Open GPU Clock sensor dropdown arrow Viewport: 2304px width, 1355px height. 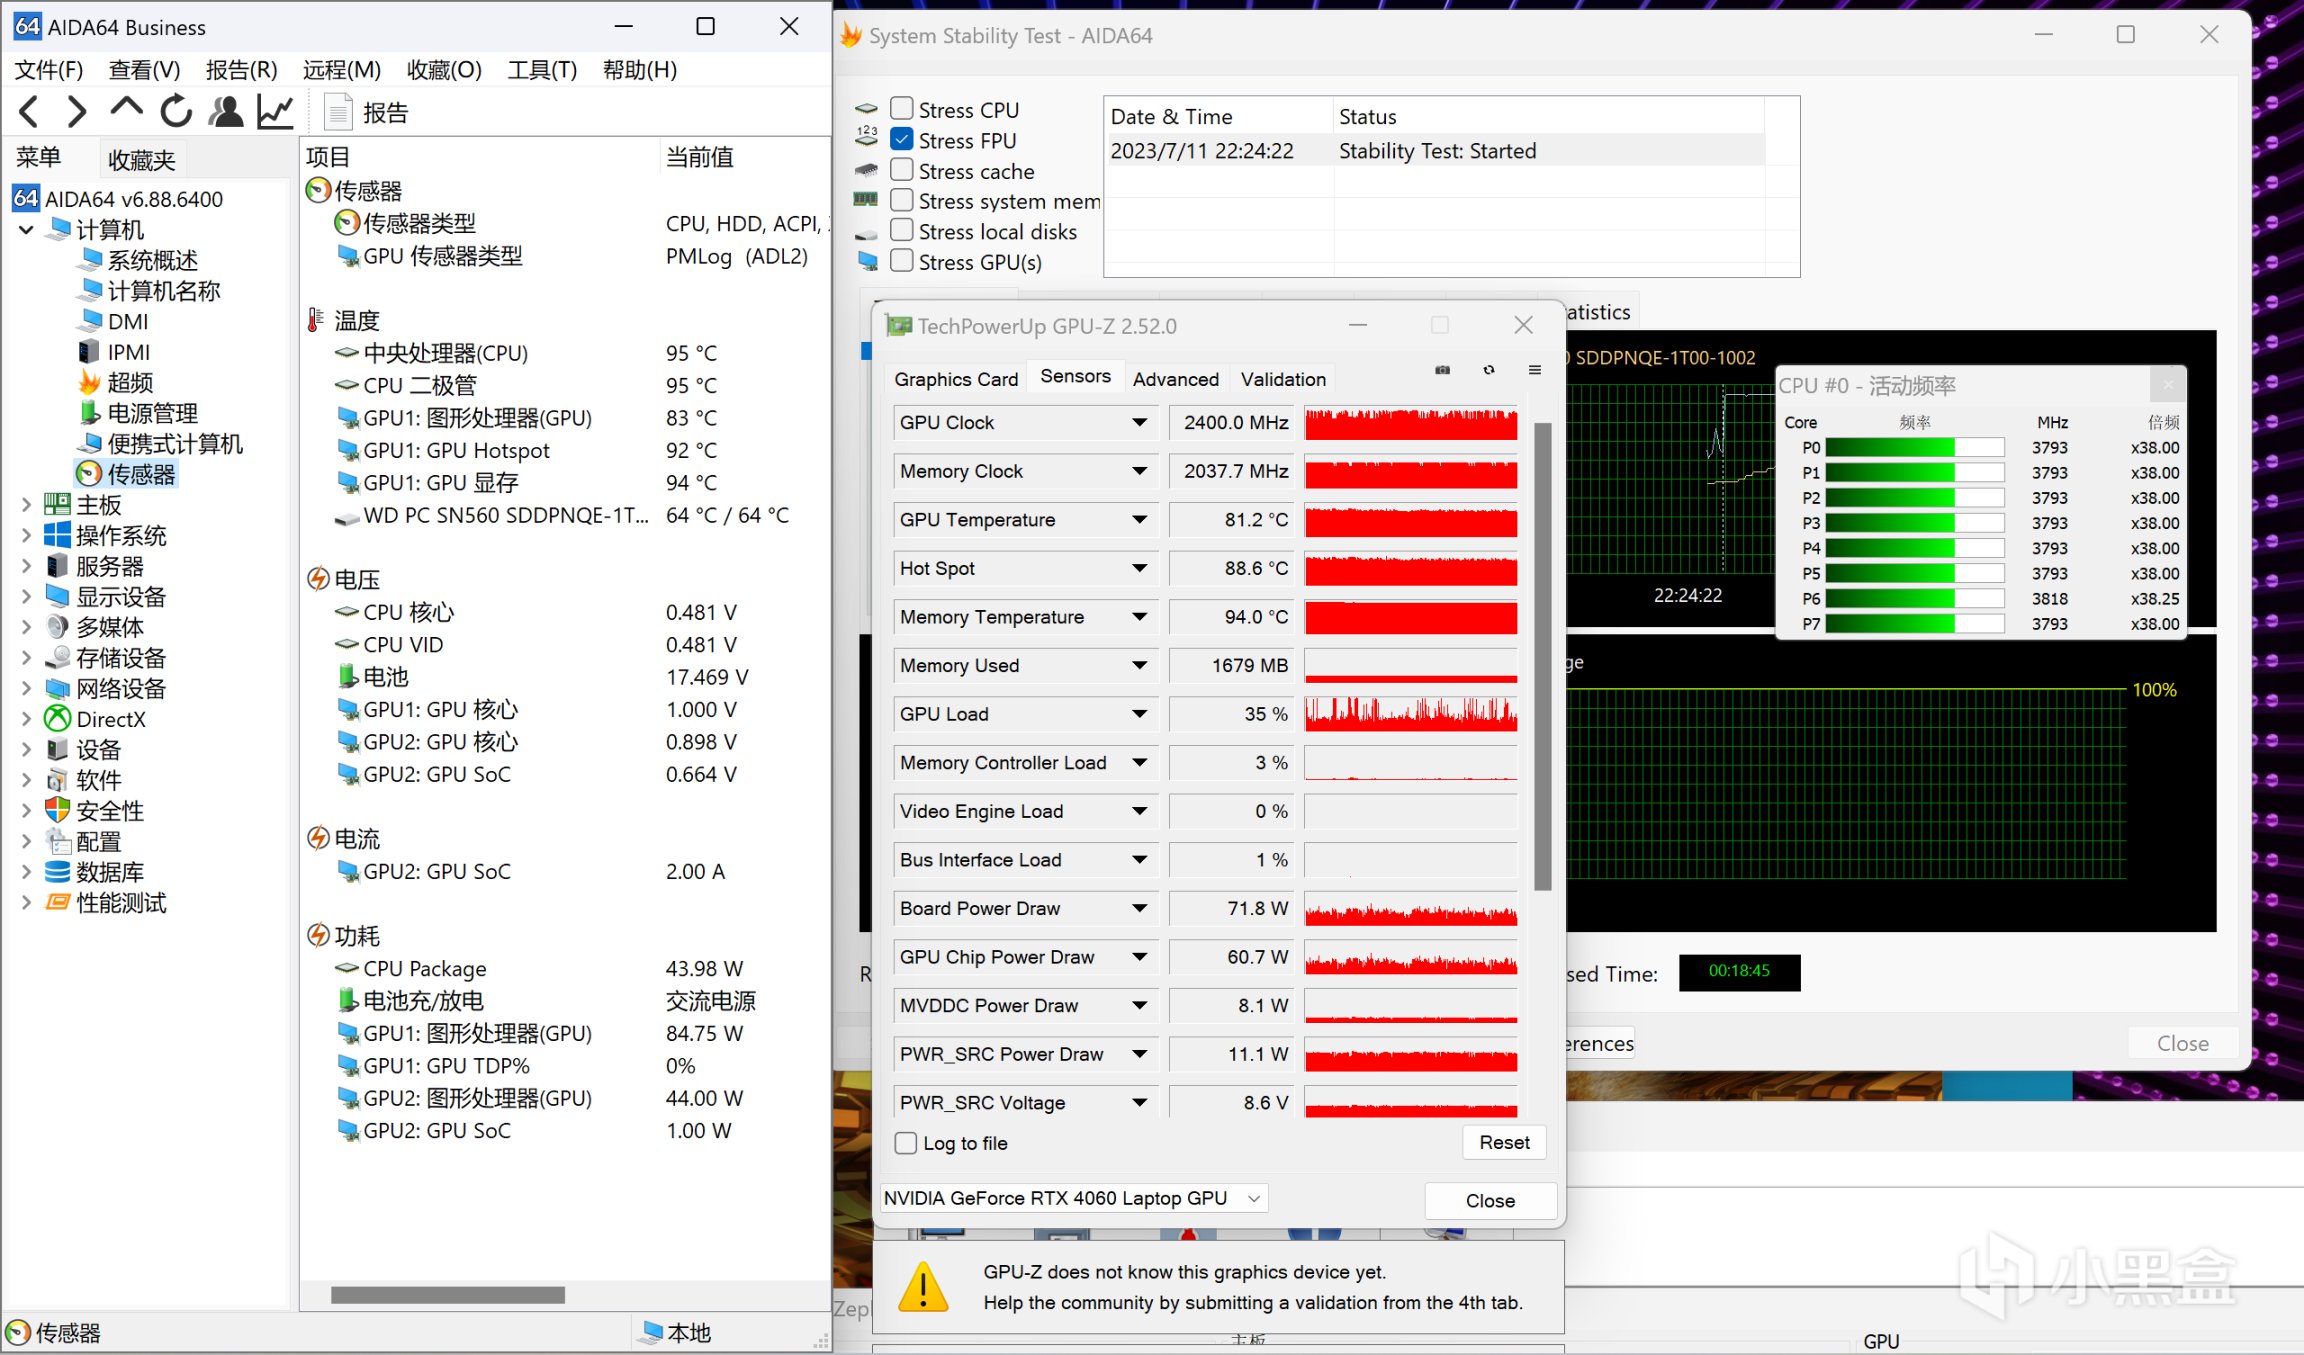(1139, 422)
